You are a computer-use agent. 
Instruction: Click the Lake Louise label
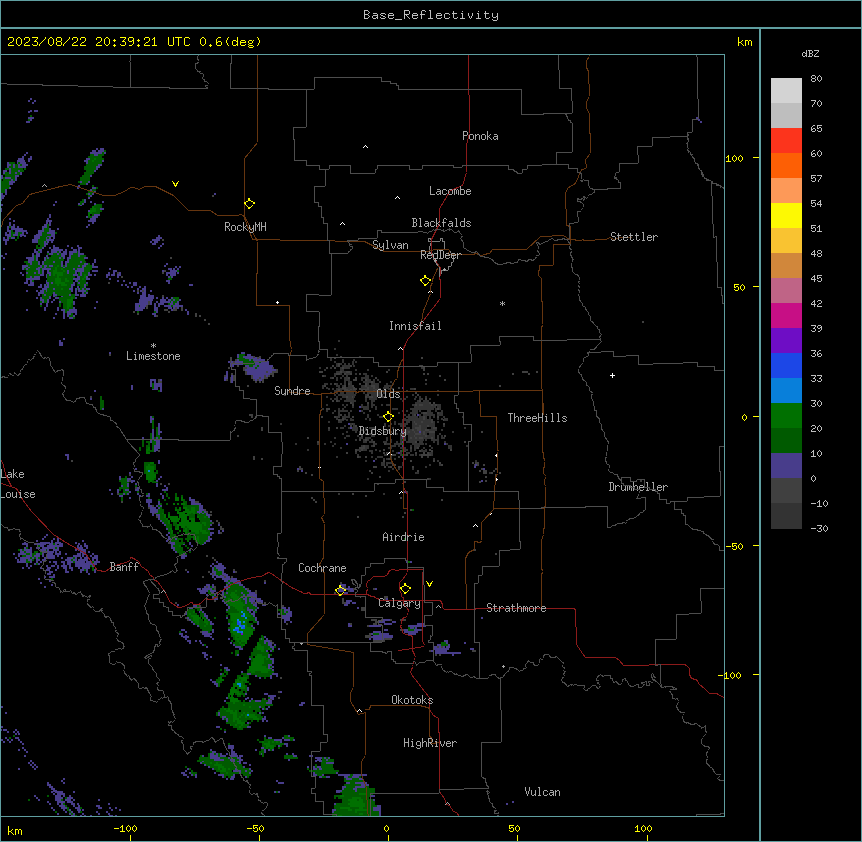(17, 484)
